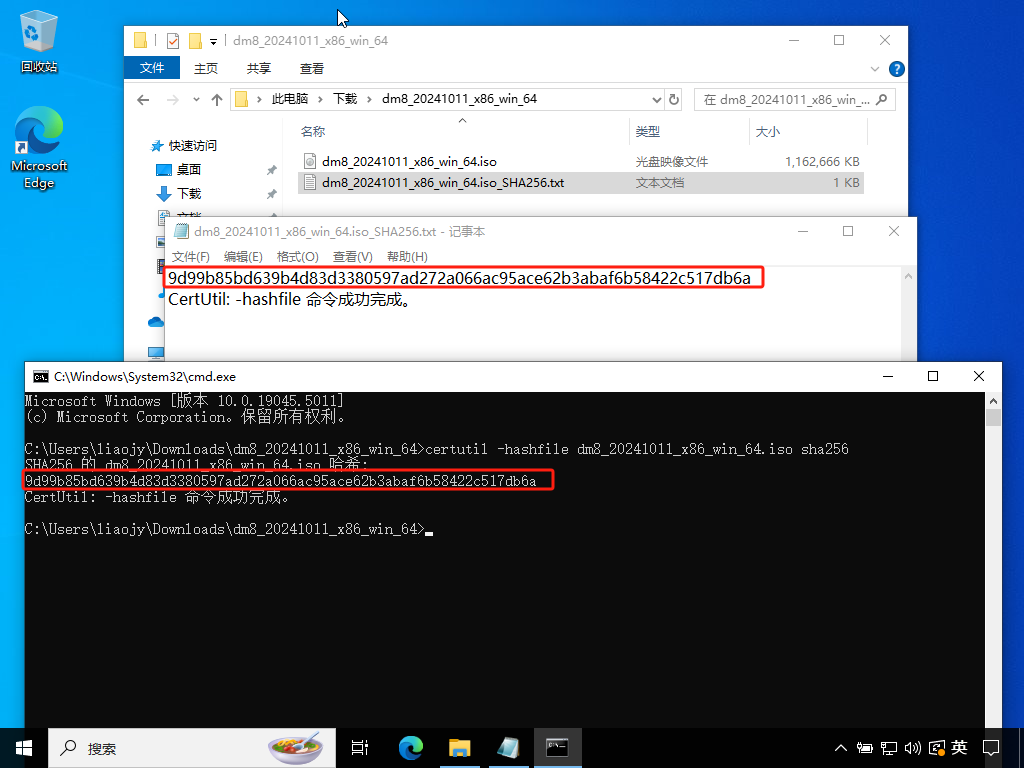Show hidden system tray icons
This screenshot has height=768, width=1024.
pos(840,748)
